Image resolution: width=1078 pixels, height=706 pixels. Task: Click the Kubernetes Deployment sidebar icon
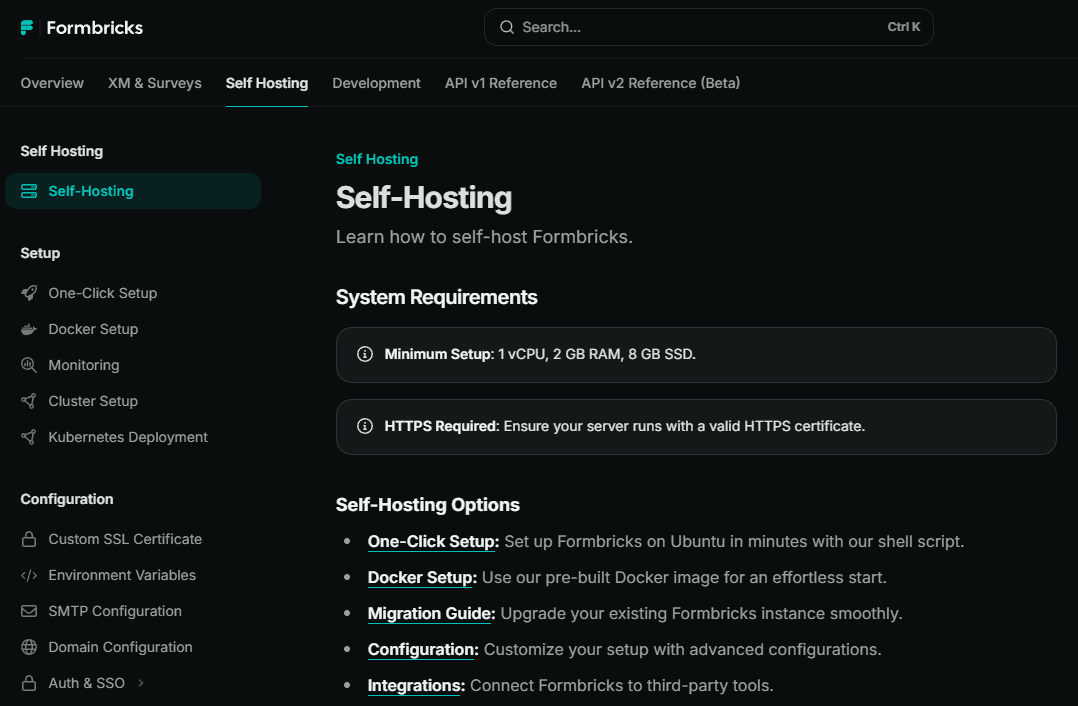click(x=29, y=437)
